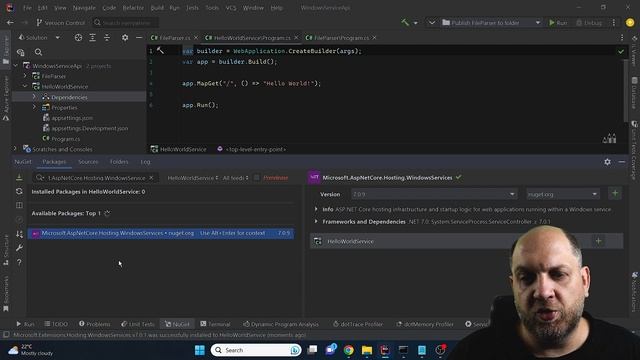The width and height of the screenshot is (640, 360).
Task: Expand the package Info section
Action: [316, 209]
